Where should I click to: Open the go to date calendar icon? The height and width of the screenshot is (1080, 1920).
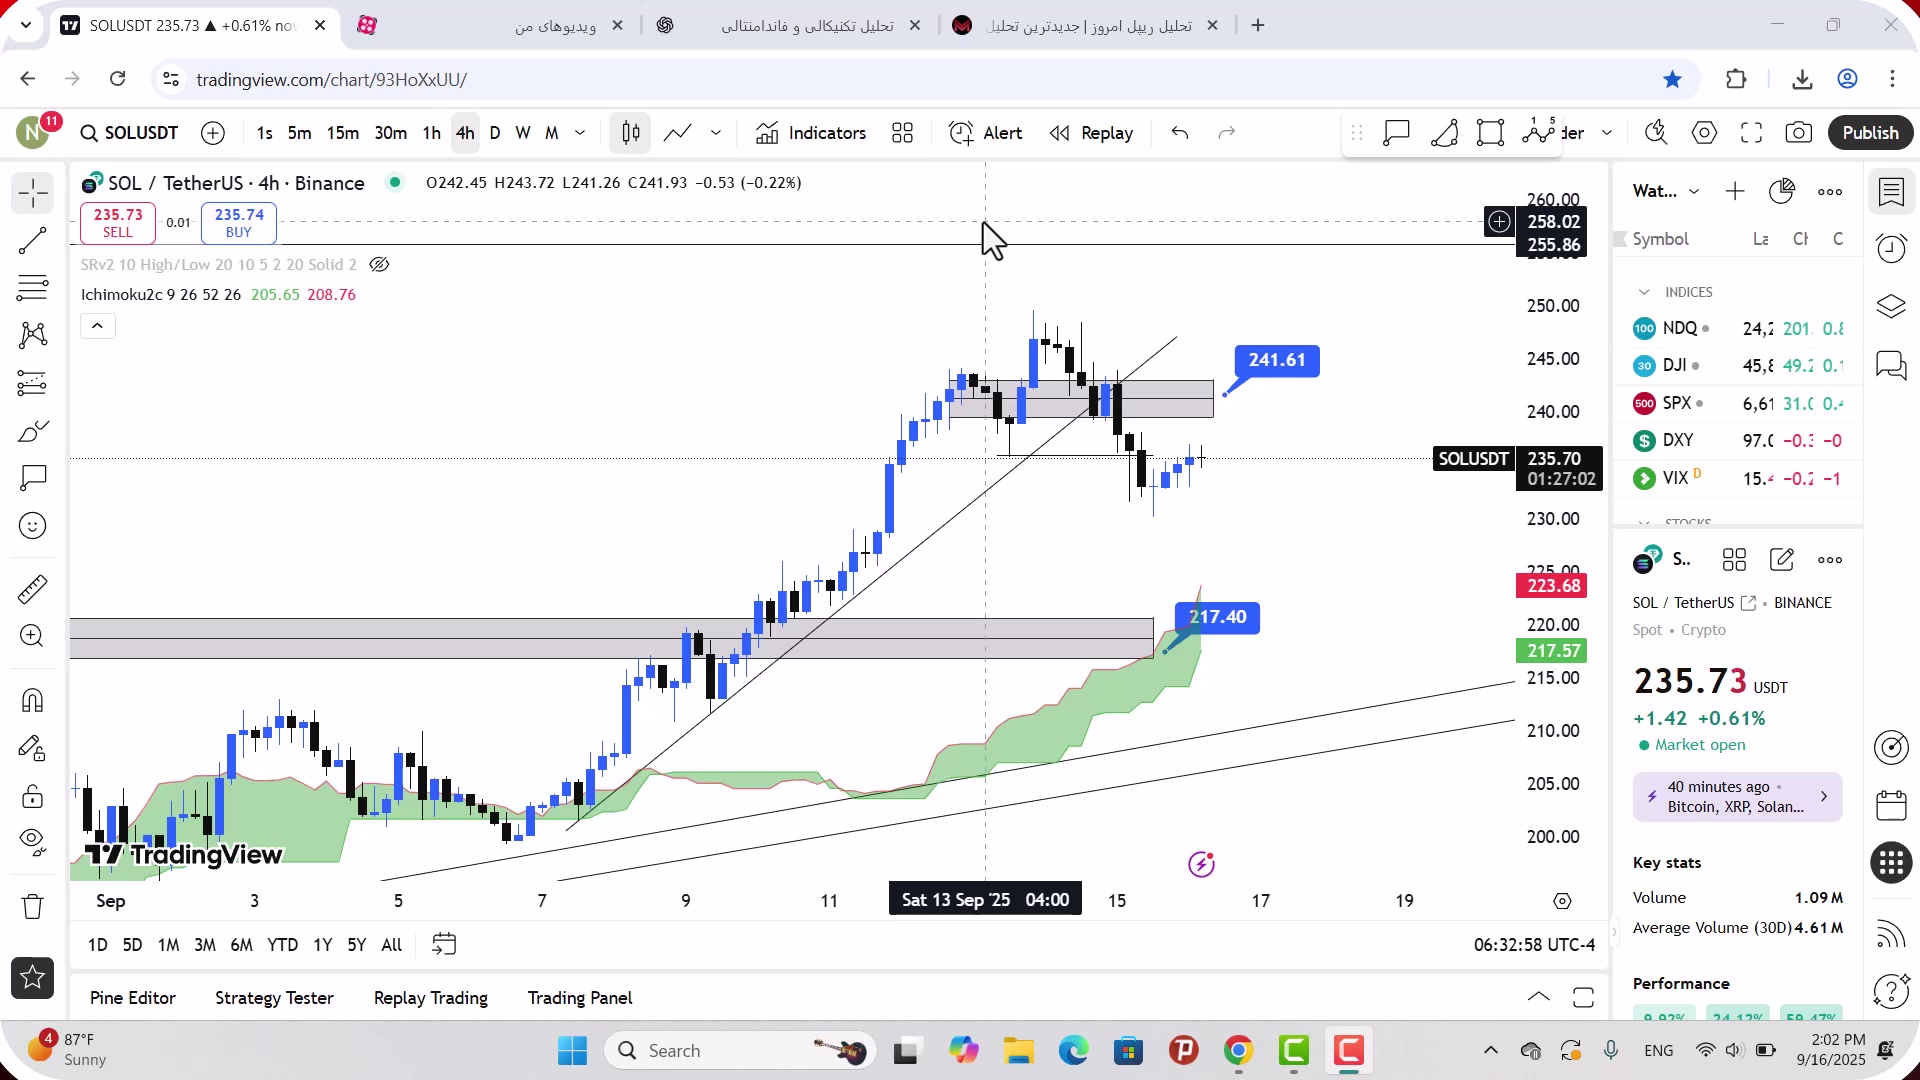(x=444, y=945)
